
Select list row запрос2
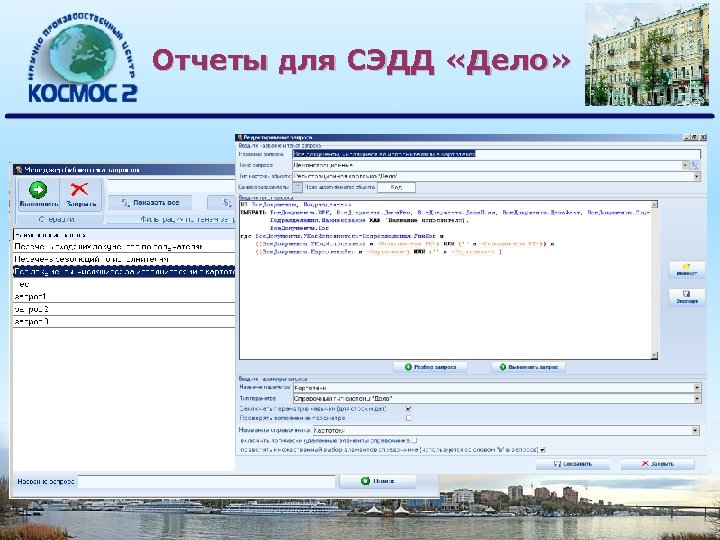click(x=124, y=309)
